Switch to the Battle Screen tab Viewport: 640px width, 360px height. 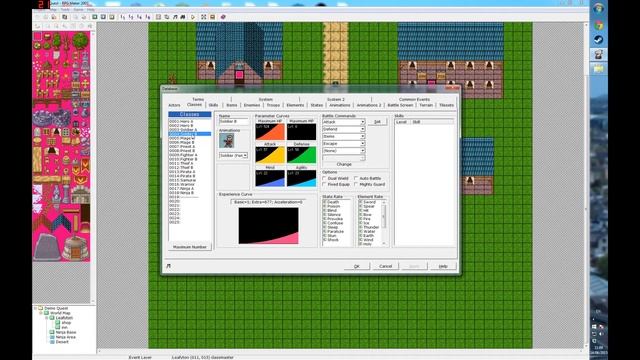(x=400, y=105)
